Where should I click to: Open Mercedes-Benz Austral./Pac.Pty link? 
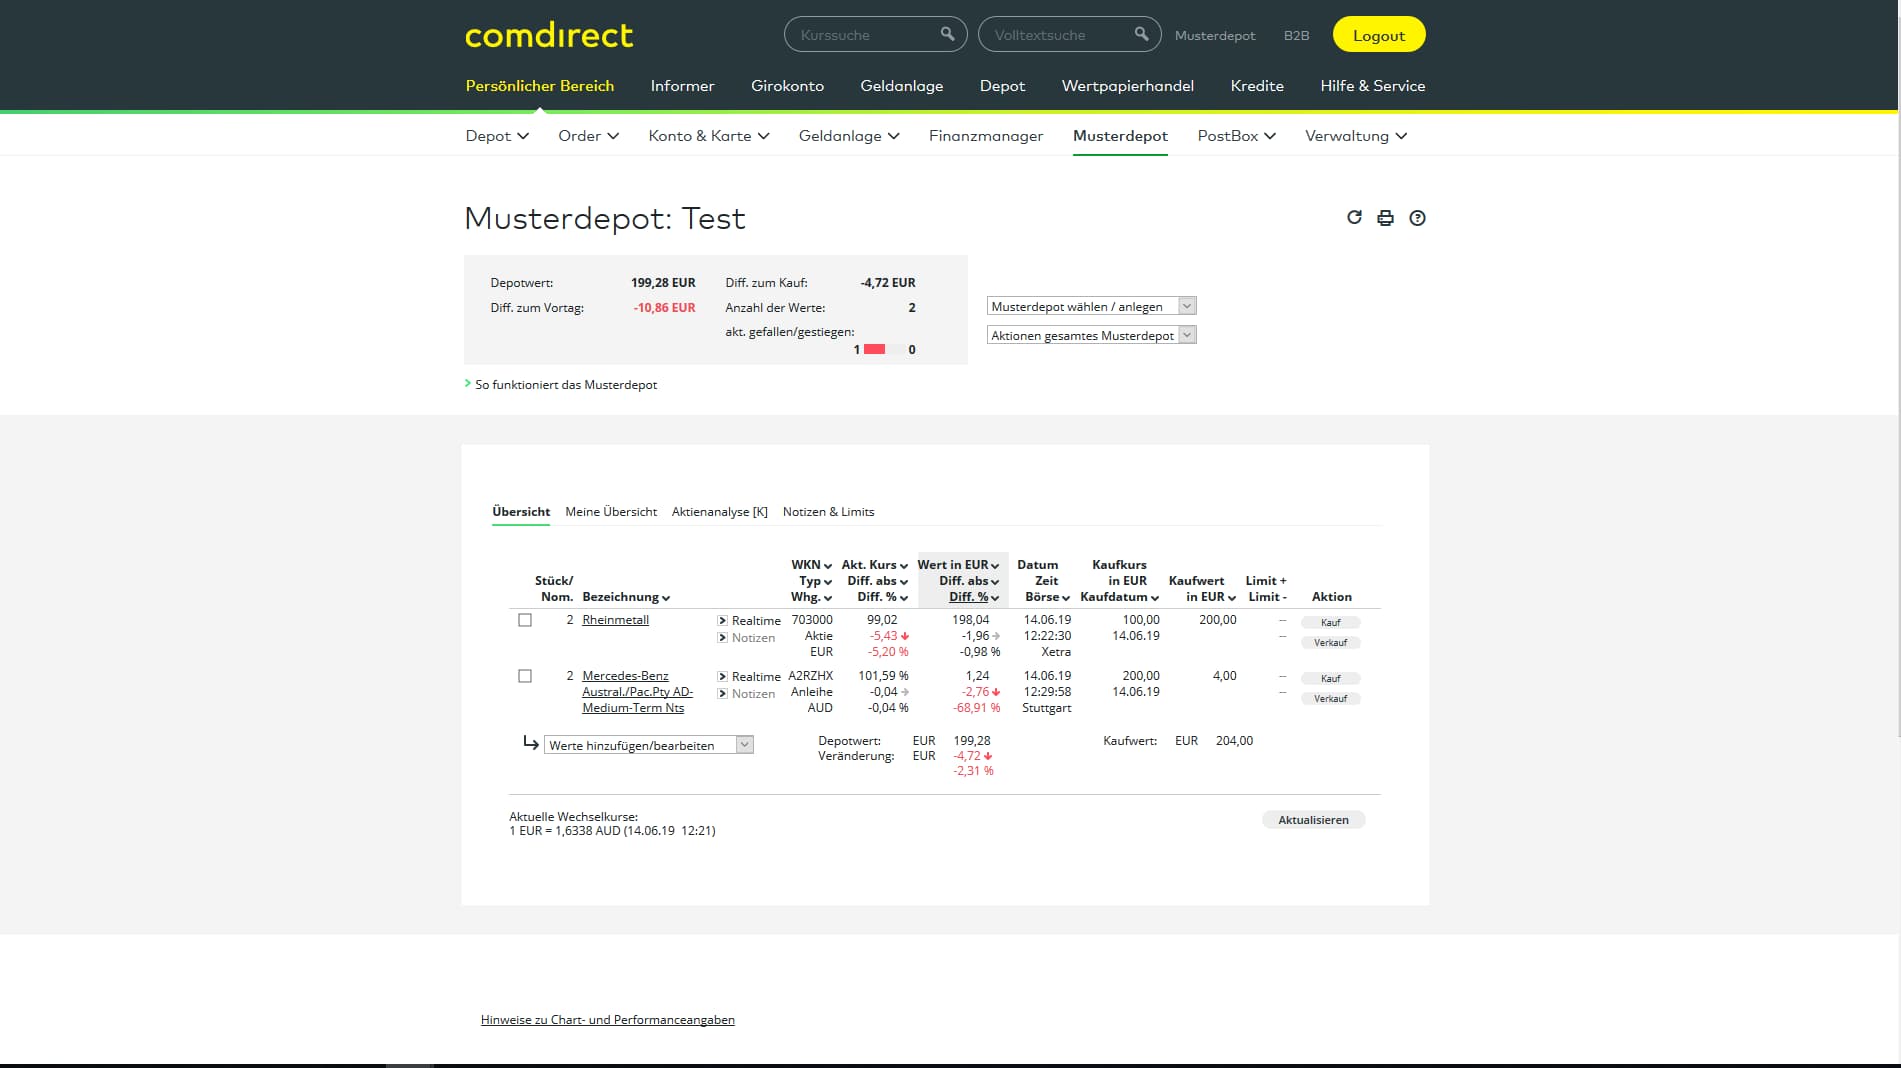point(637,692)
